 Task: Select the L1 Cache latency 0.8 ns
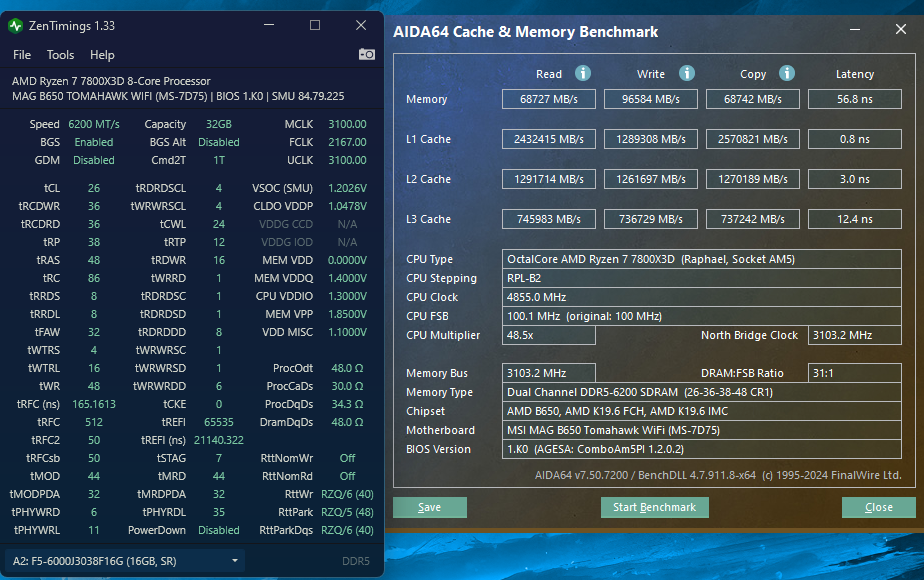854,139
